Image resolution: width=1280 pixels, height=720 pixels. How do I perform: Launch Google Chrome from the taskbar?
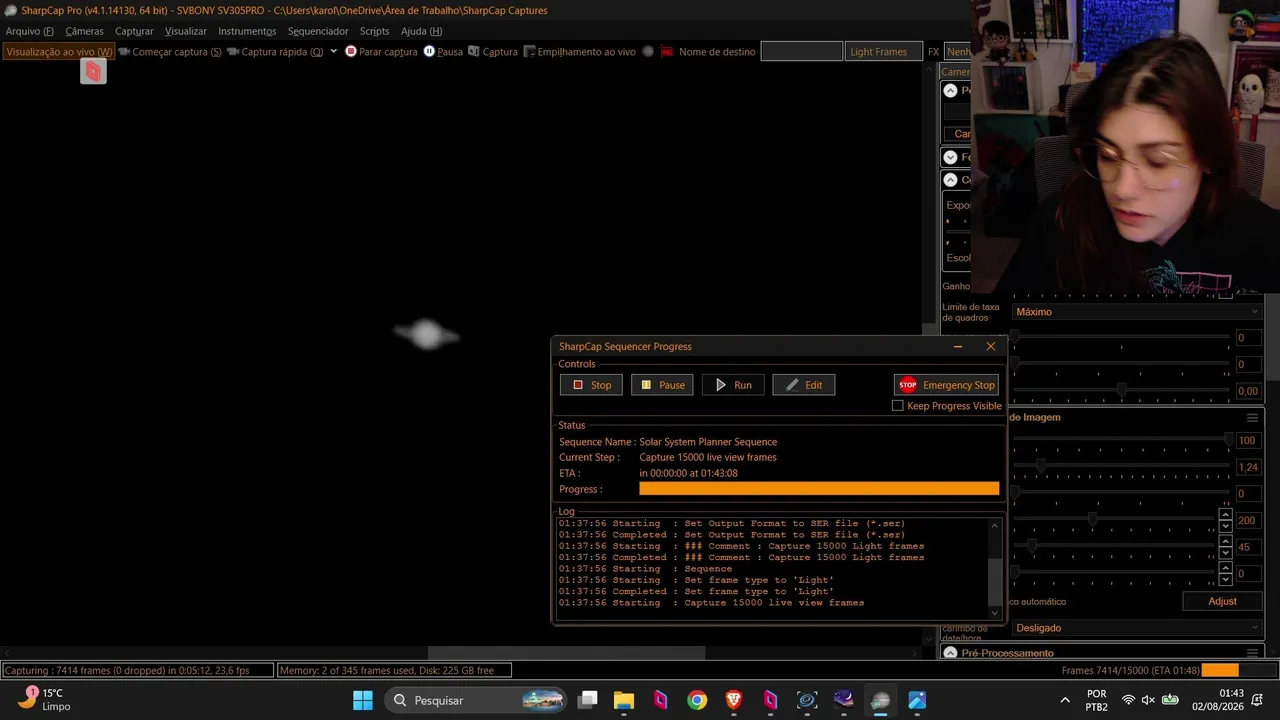697,700
